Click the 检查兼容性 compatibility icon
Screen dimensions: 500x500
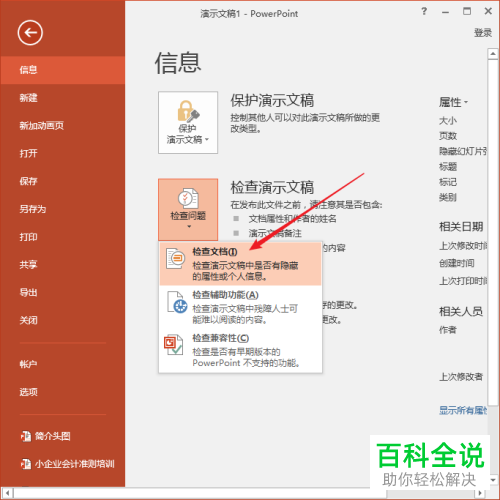(x=173, y=344)
